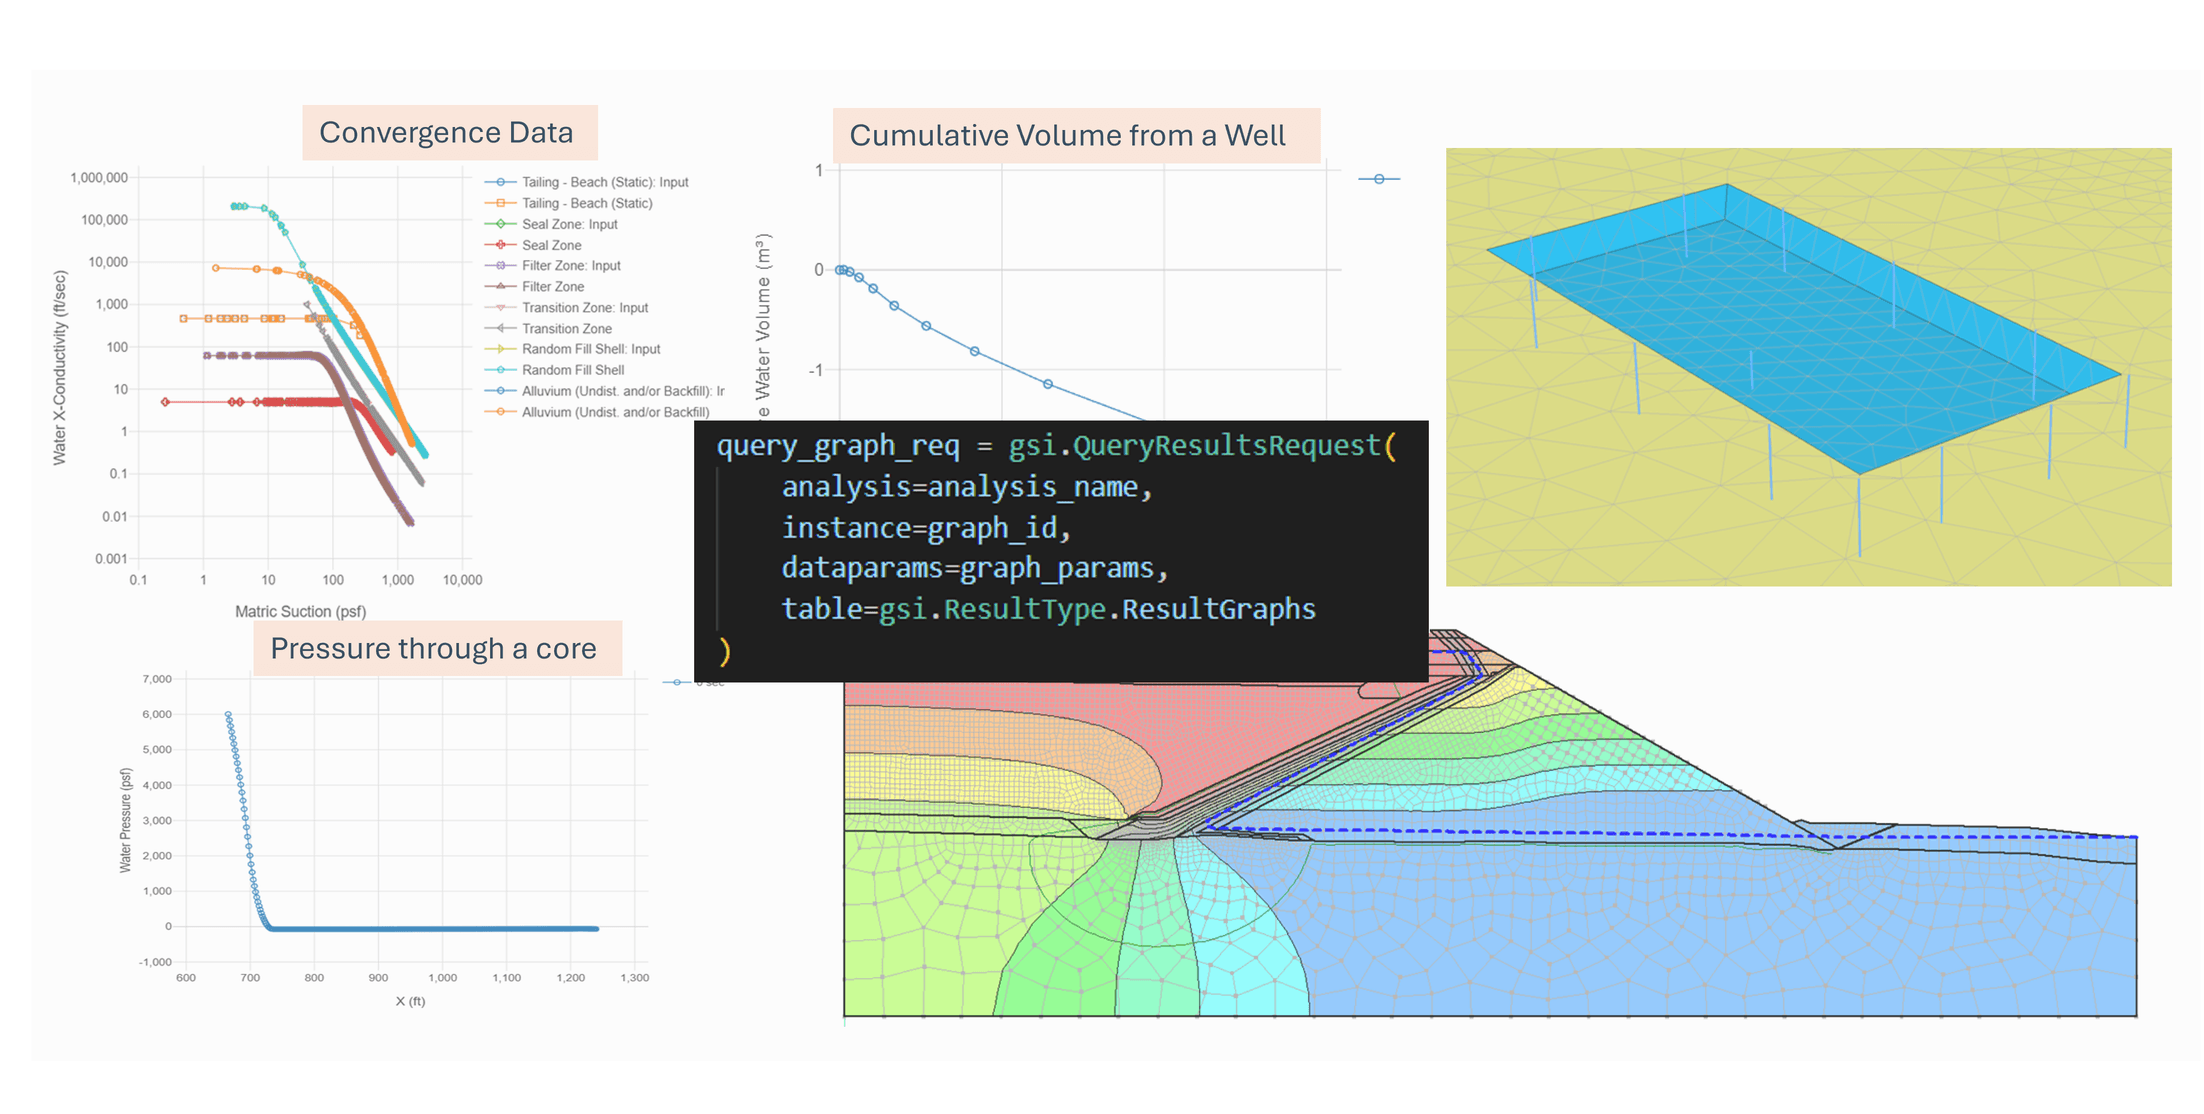This screenshot has height=1114, width=2204.
Task: Click the "X (ft)" axis label
Action: point(410,1001)
